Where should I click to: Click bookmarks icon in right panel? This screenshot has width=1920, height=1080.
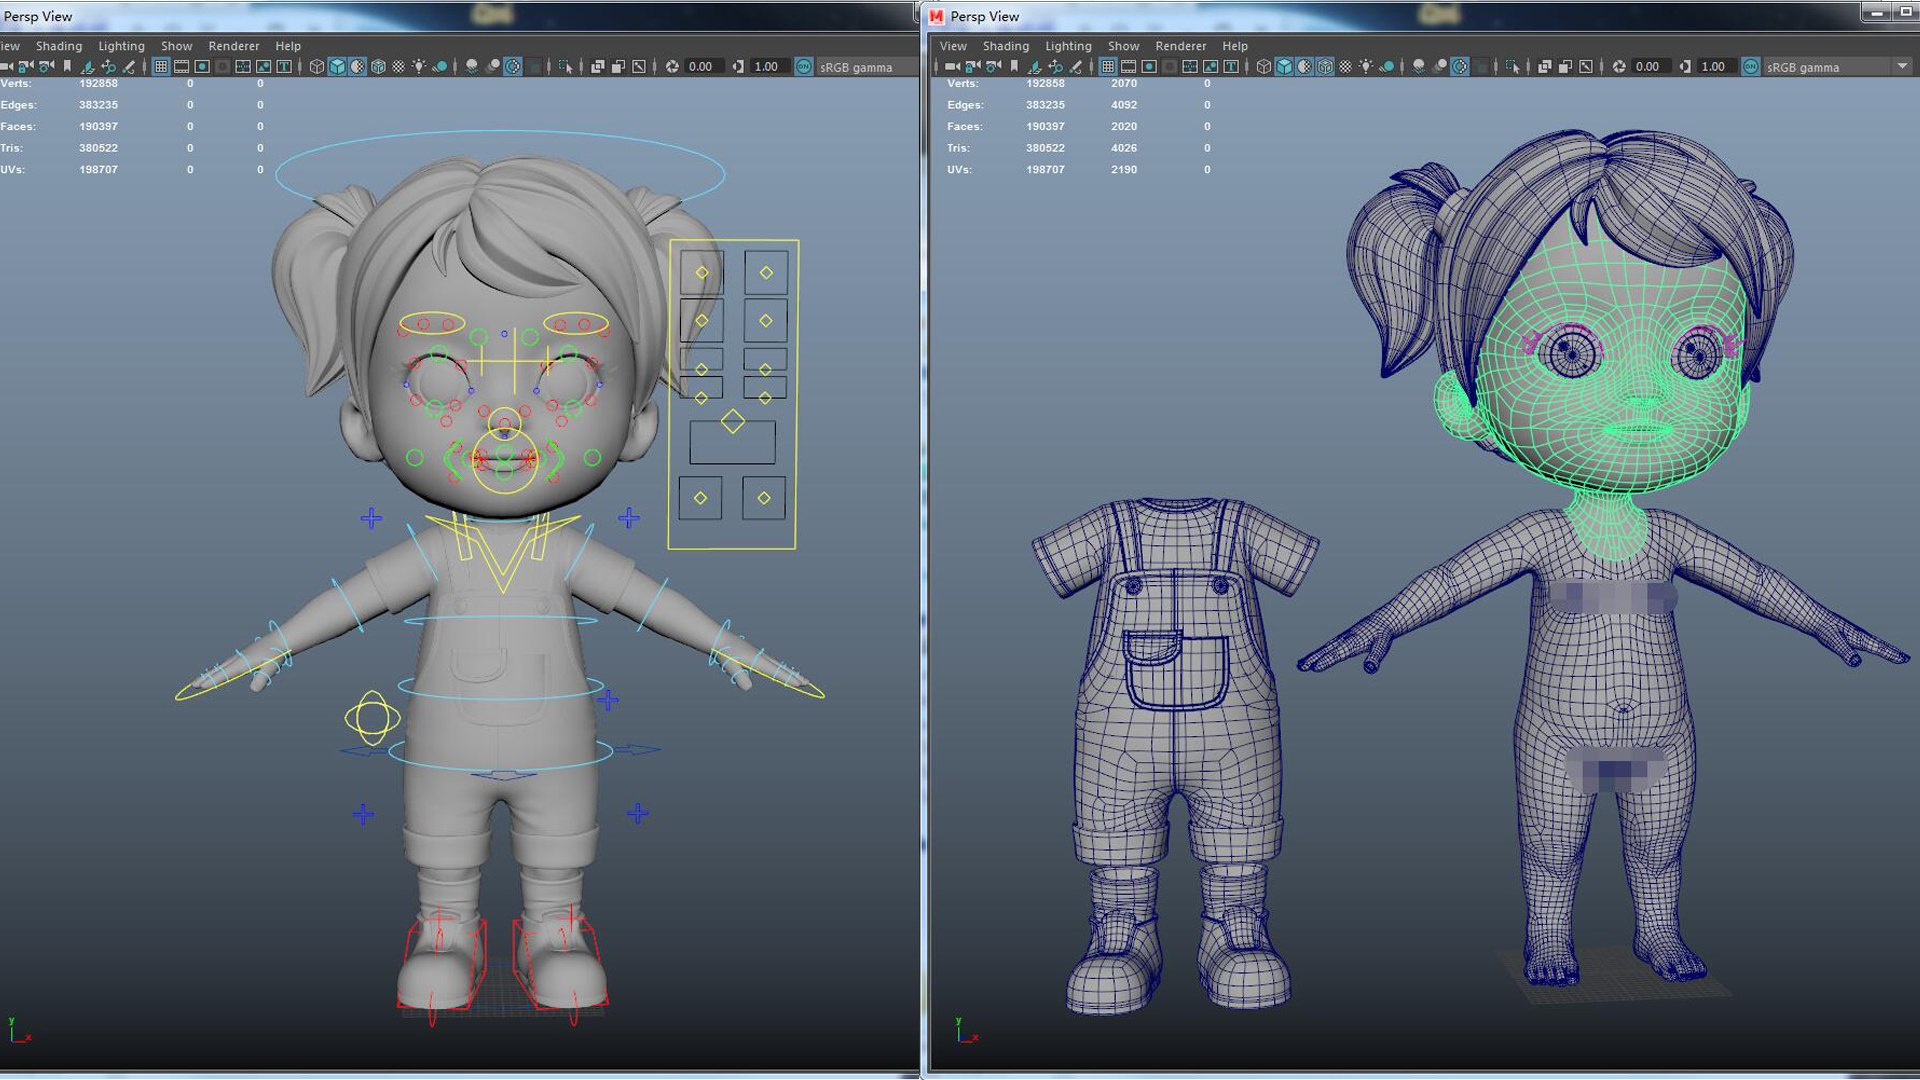click(1014, 67)
